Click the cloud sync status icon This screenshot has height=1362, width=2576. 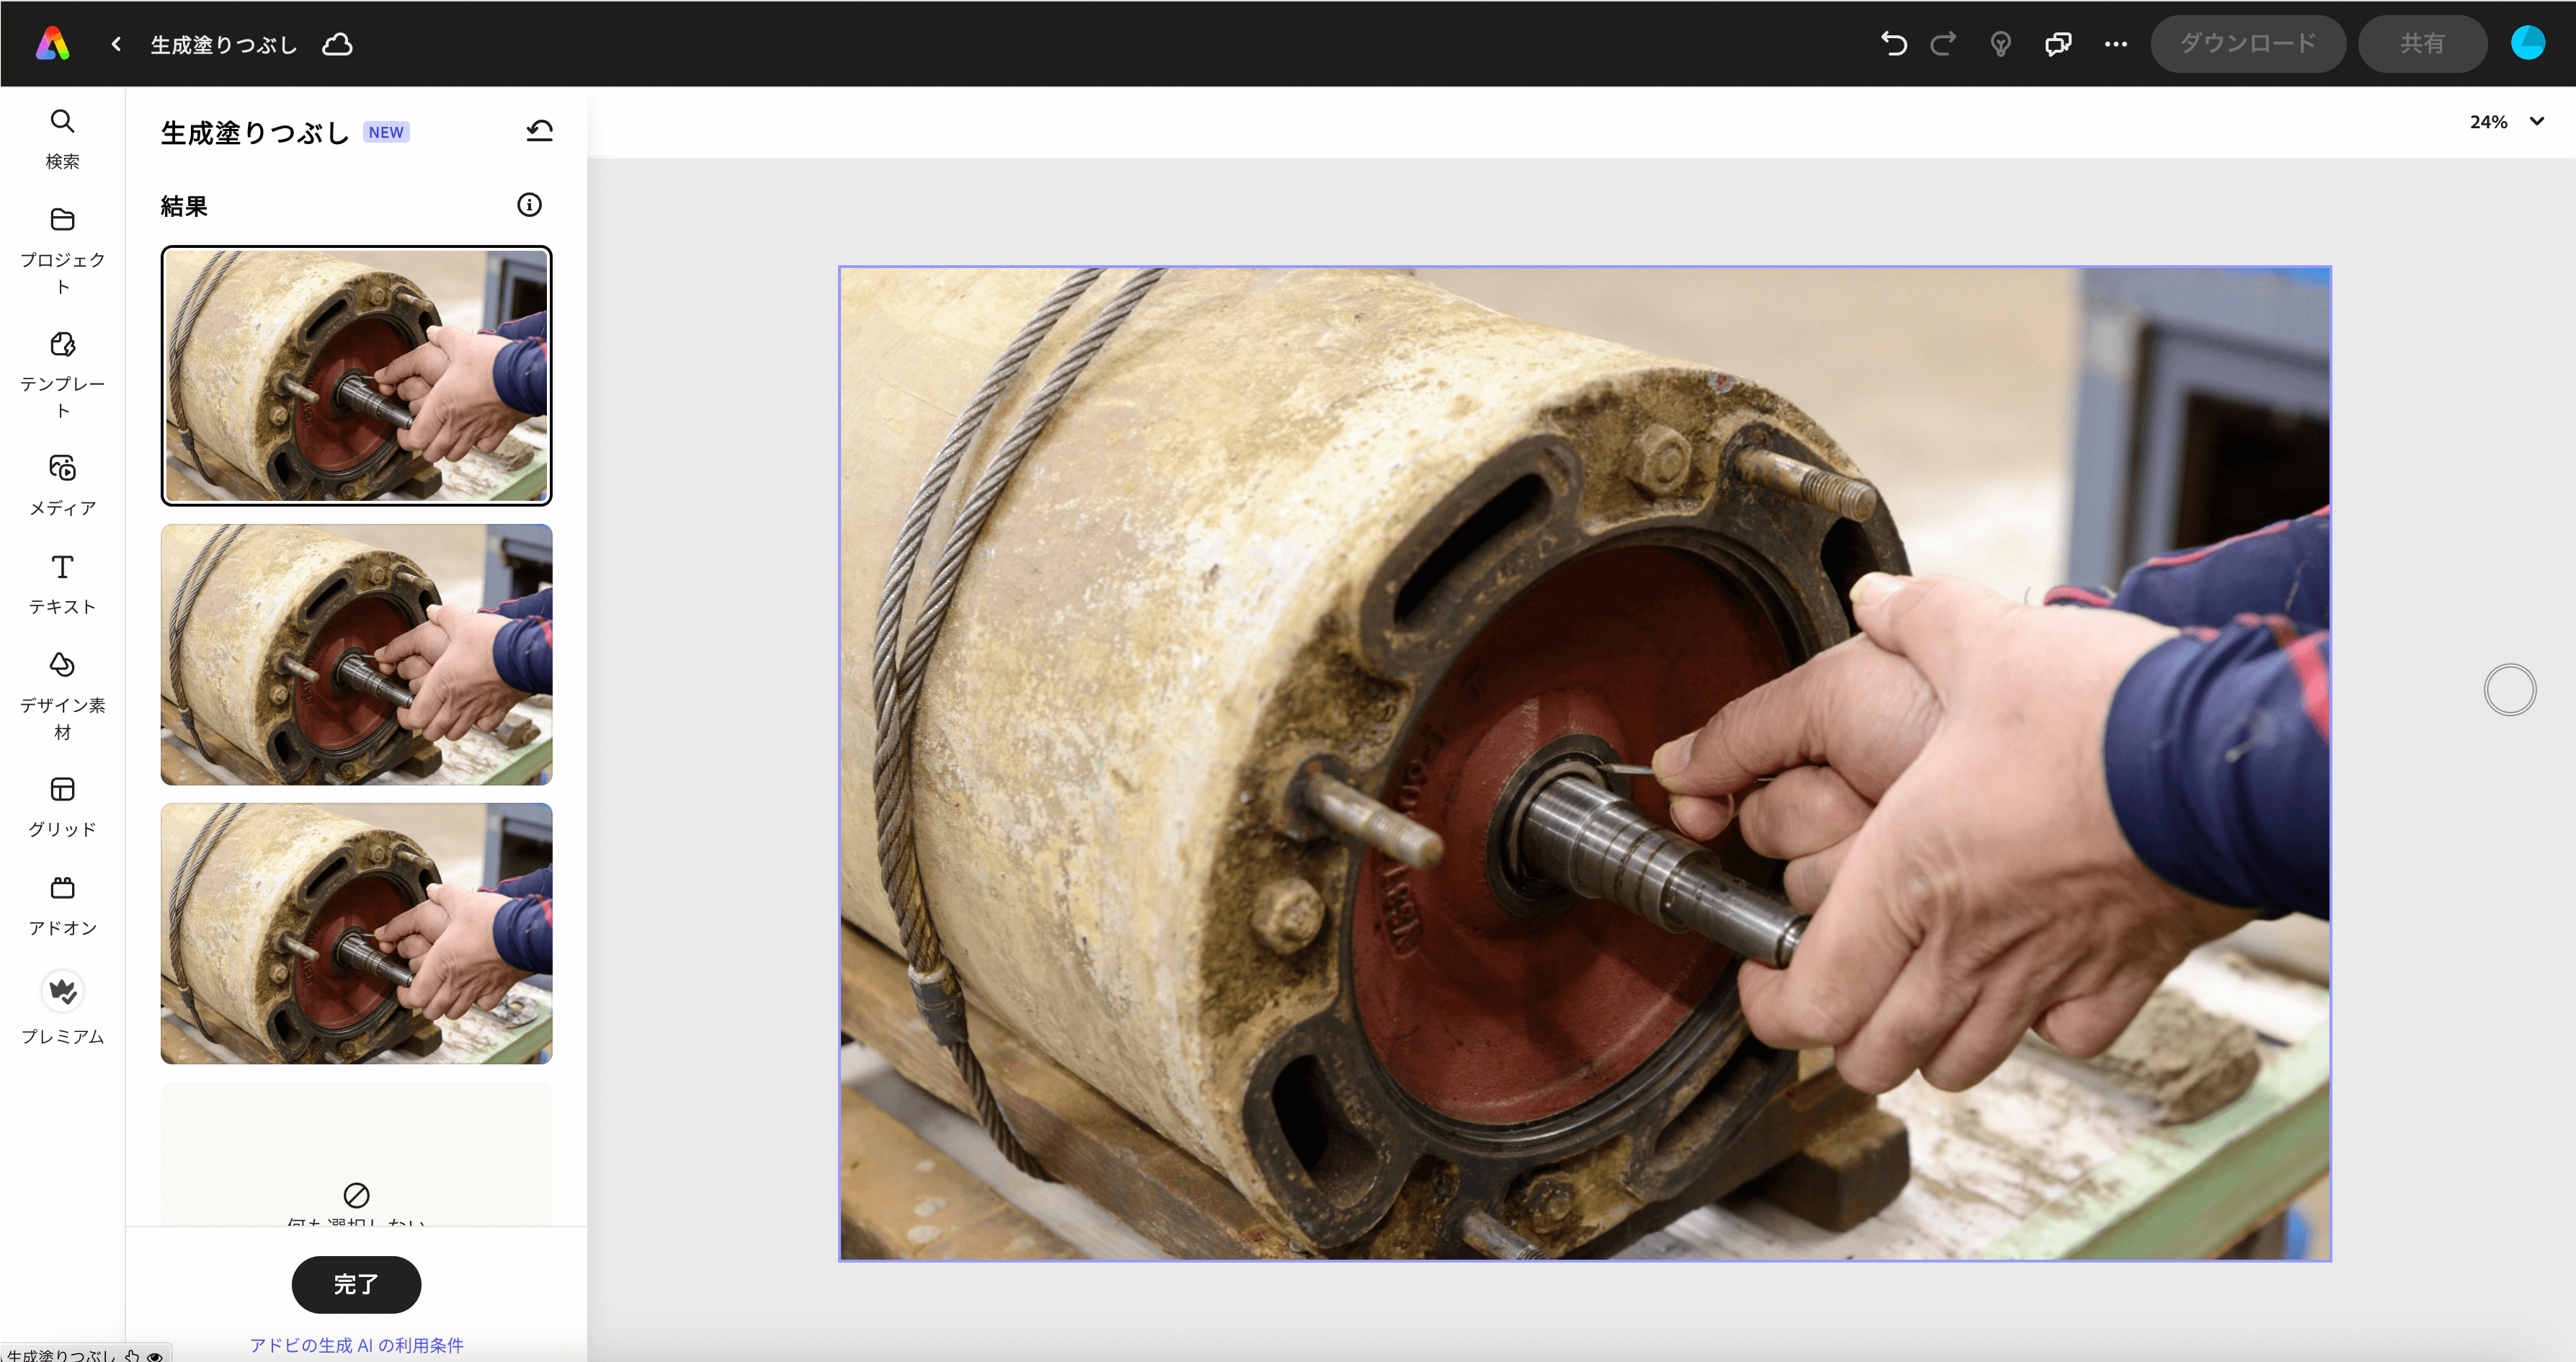click(x=337, y=44)
